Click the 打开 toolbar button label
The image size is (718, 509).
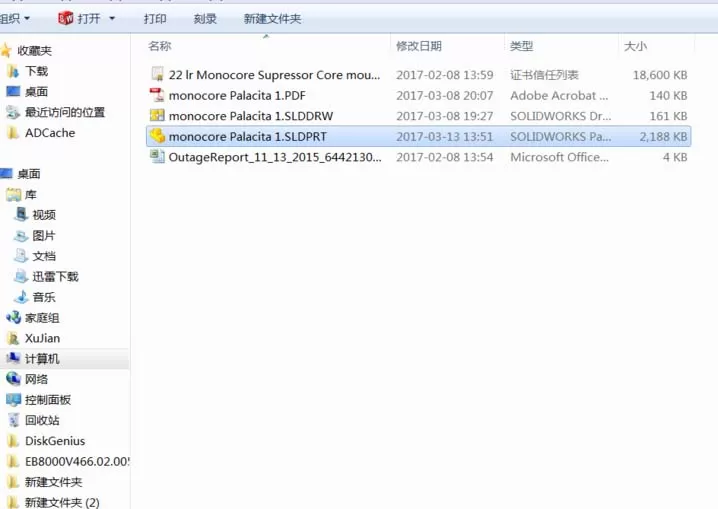[x=88, y=19]
